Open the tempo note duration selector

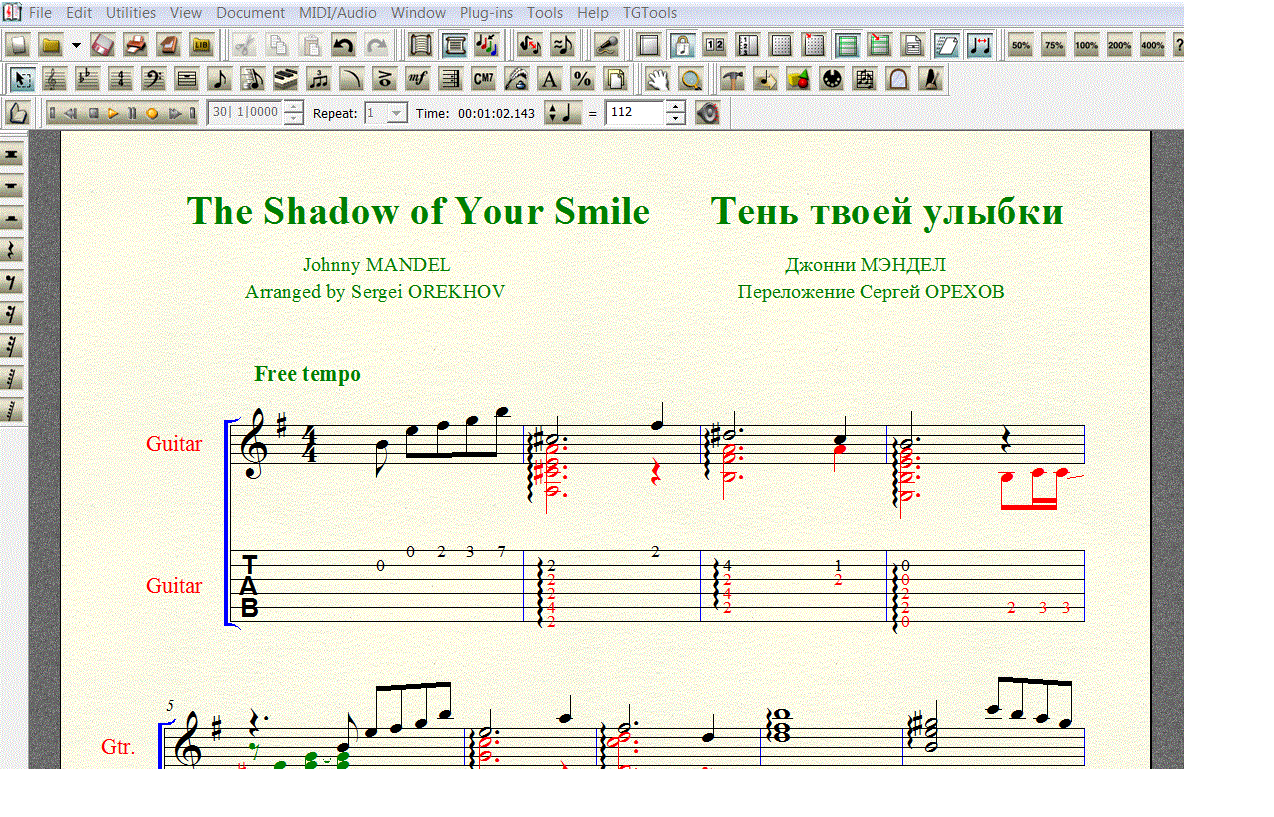click(562, 113)
